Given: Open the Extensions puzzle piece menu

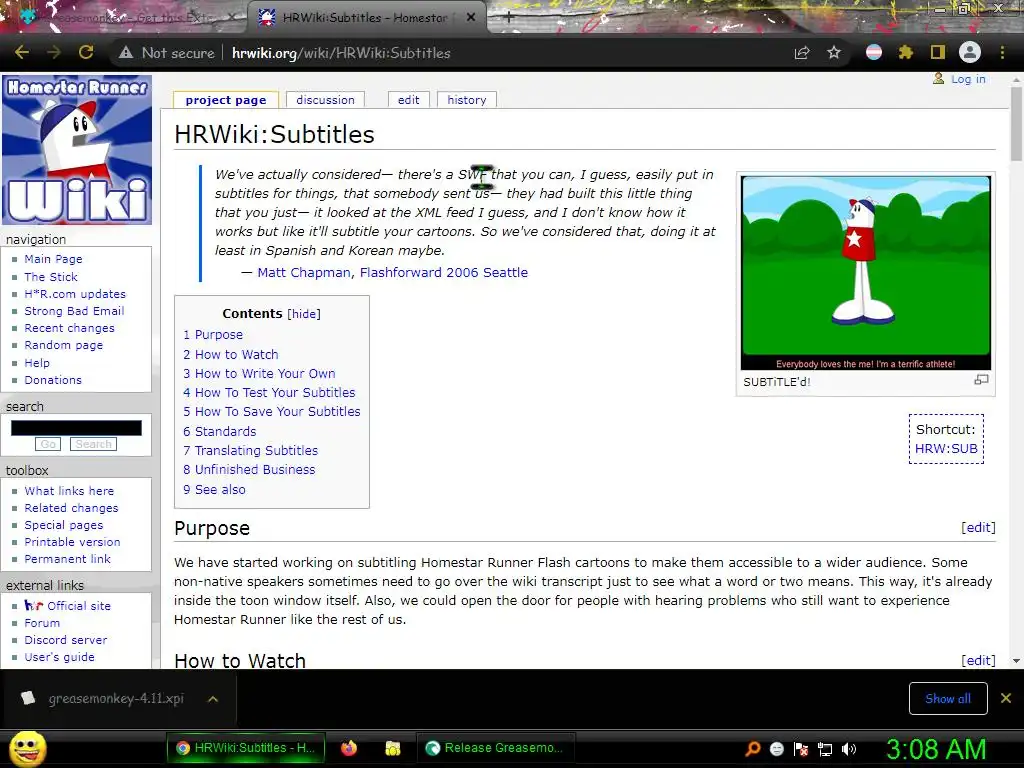Looking at the screenshot, I should 906,53.
